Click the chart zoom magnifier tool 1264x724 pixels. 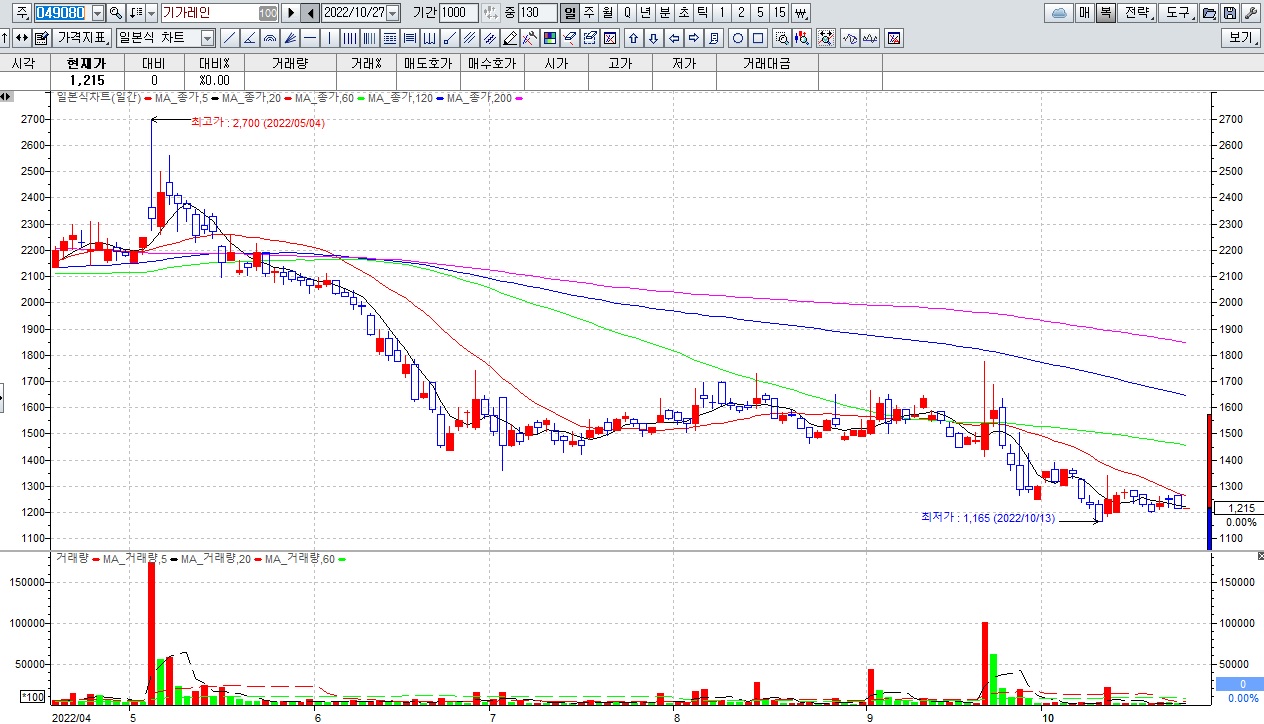pyautogui.click(x=783, y=38)
